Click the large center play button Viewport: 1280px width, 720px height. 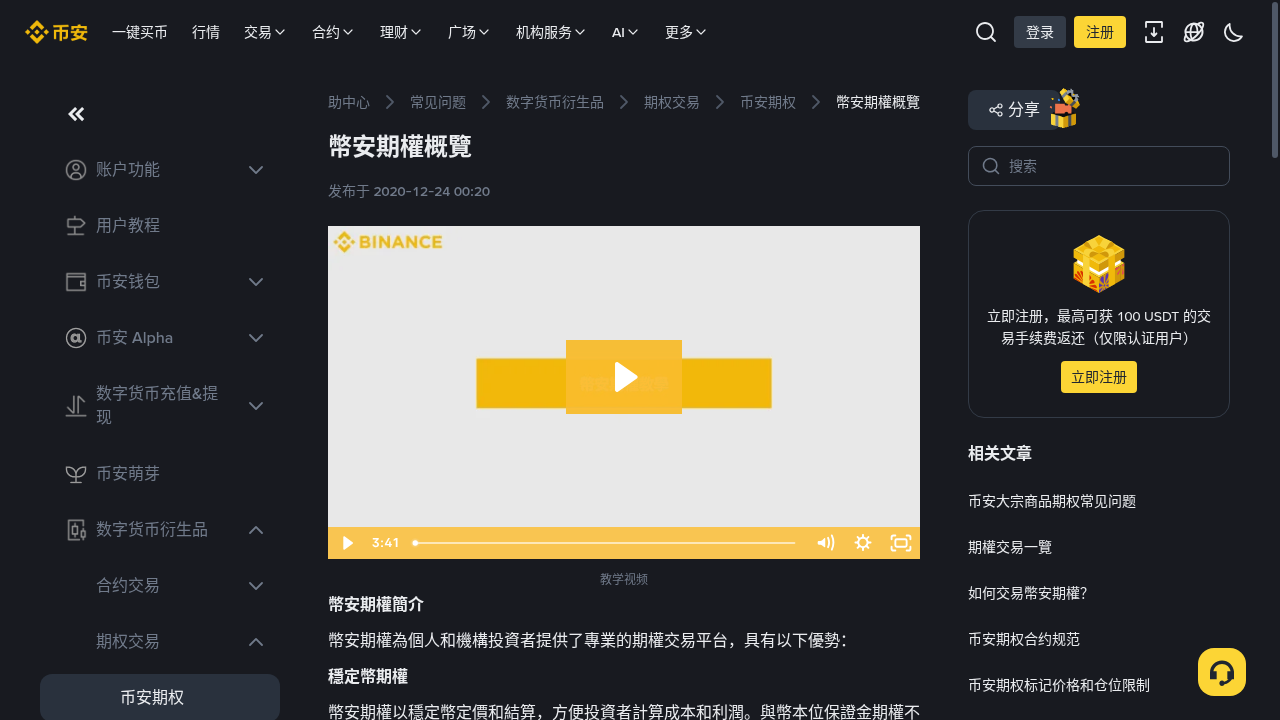click(x=624, y=377)
